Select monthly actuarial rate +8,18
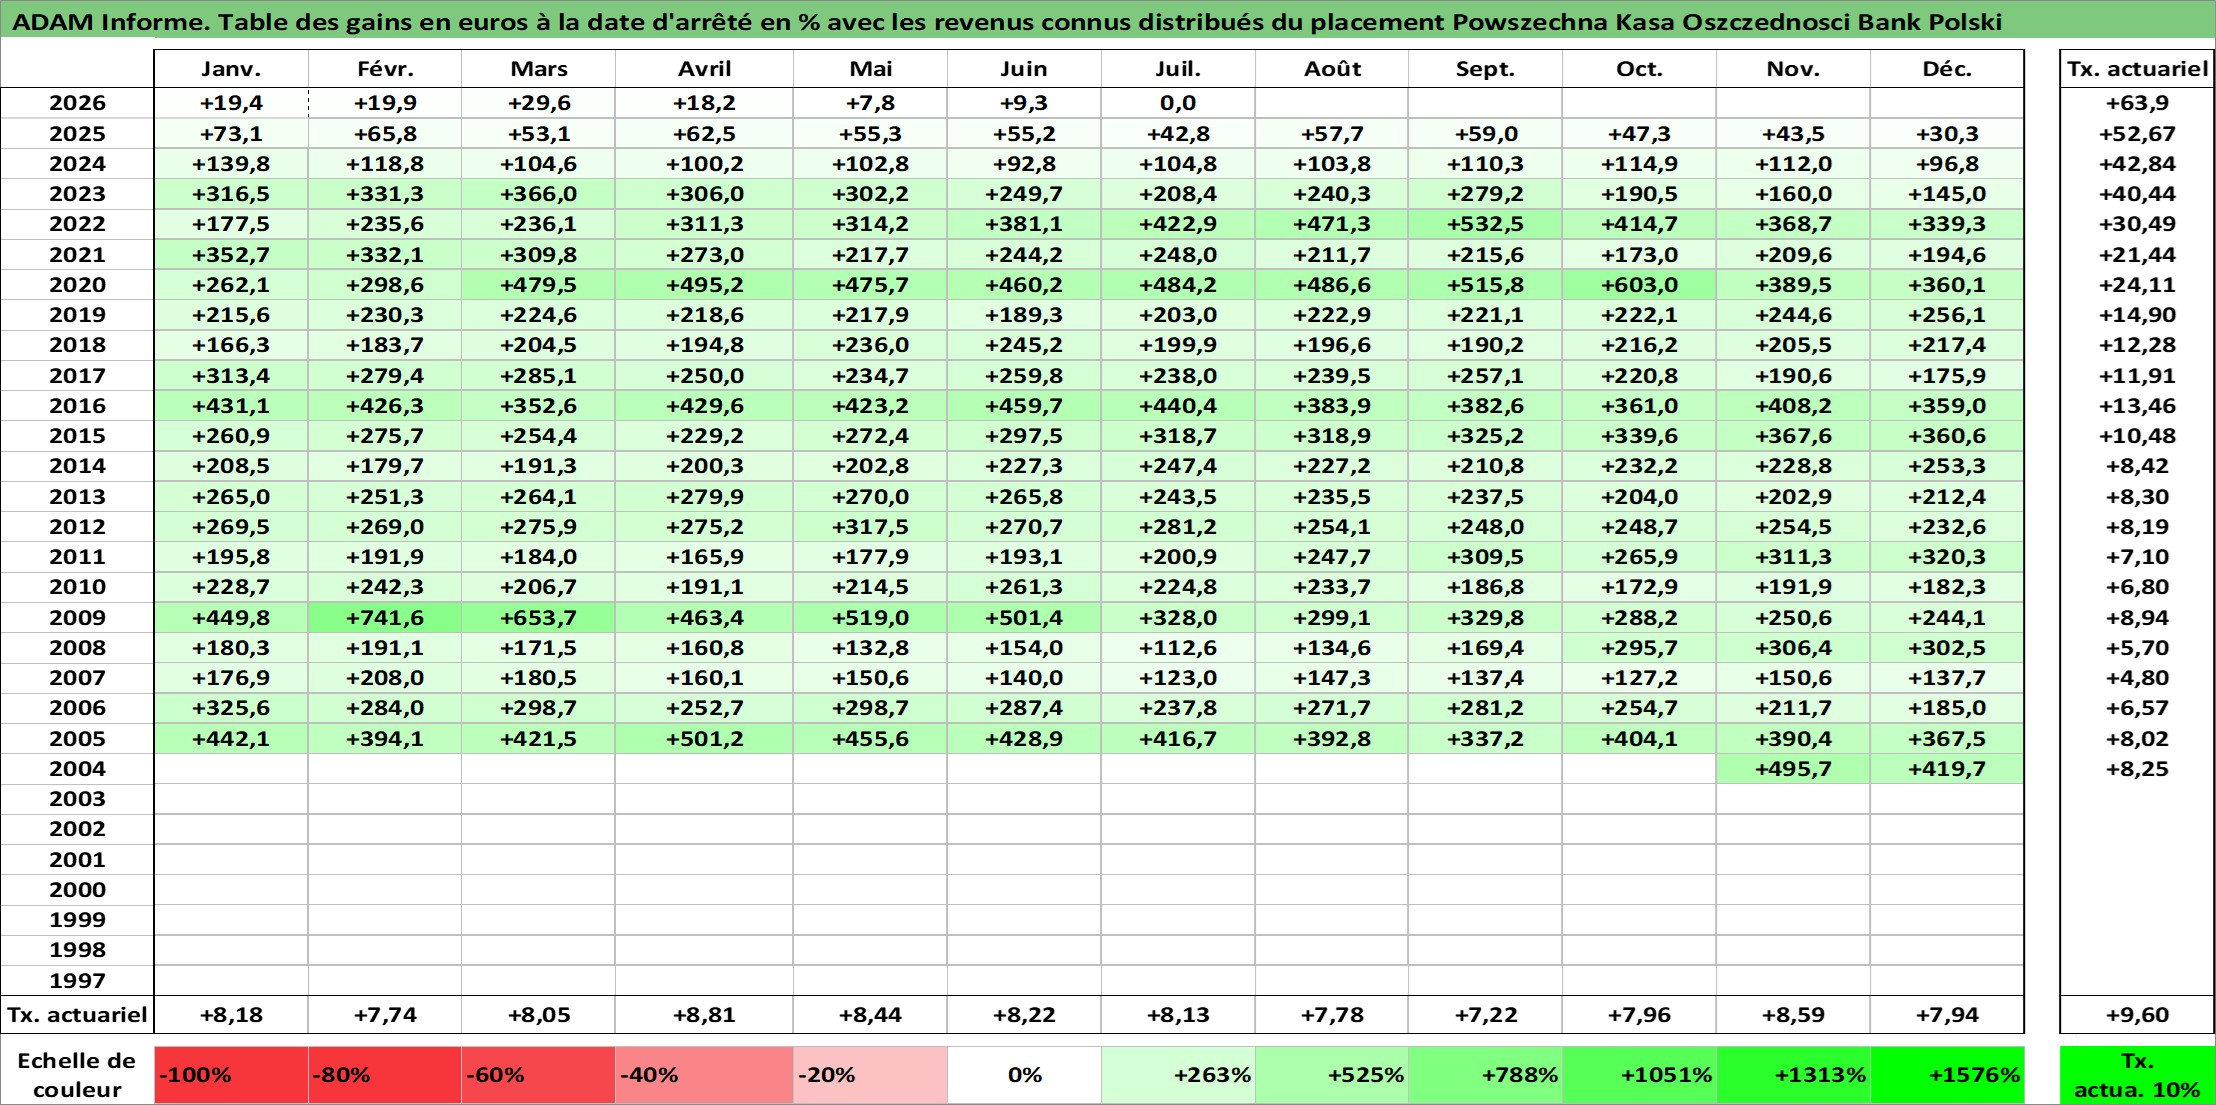Viewport: 2216px width, 1105px height. [231, 1015]
